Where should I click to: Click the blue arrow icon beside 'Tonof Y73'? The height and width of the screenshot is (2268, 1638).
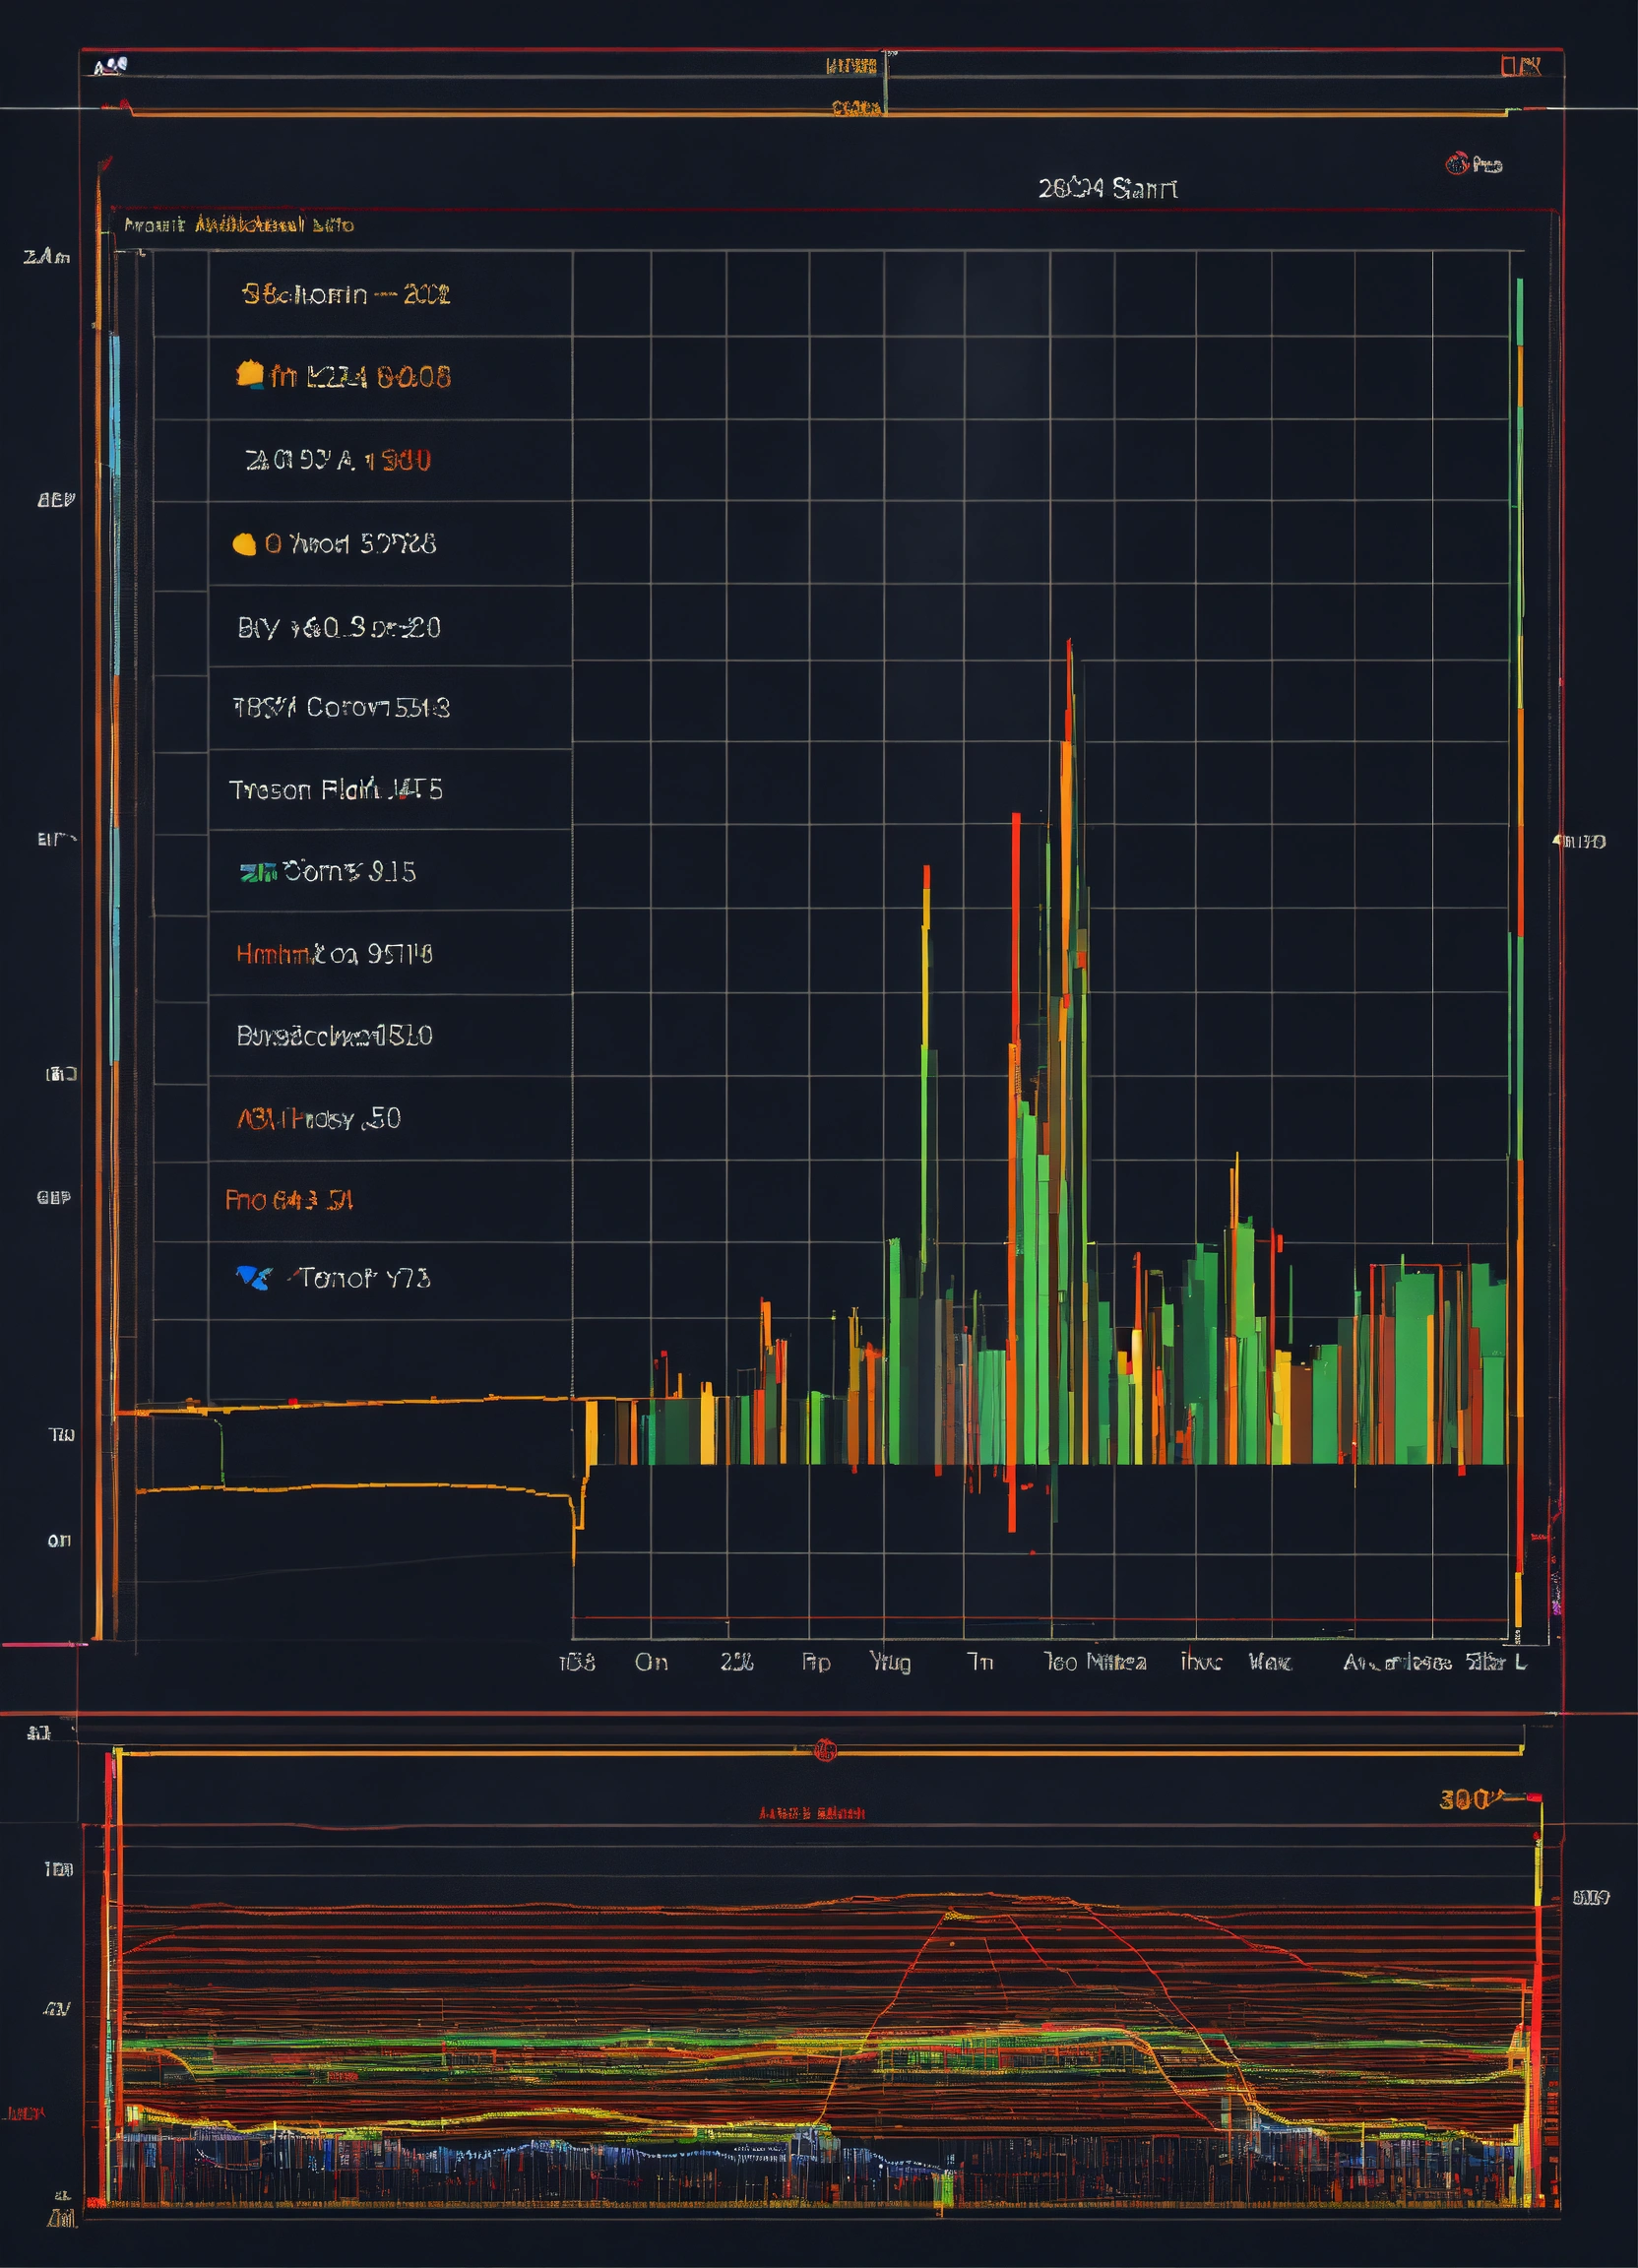253,1277
